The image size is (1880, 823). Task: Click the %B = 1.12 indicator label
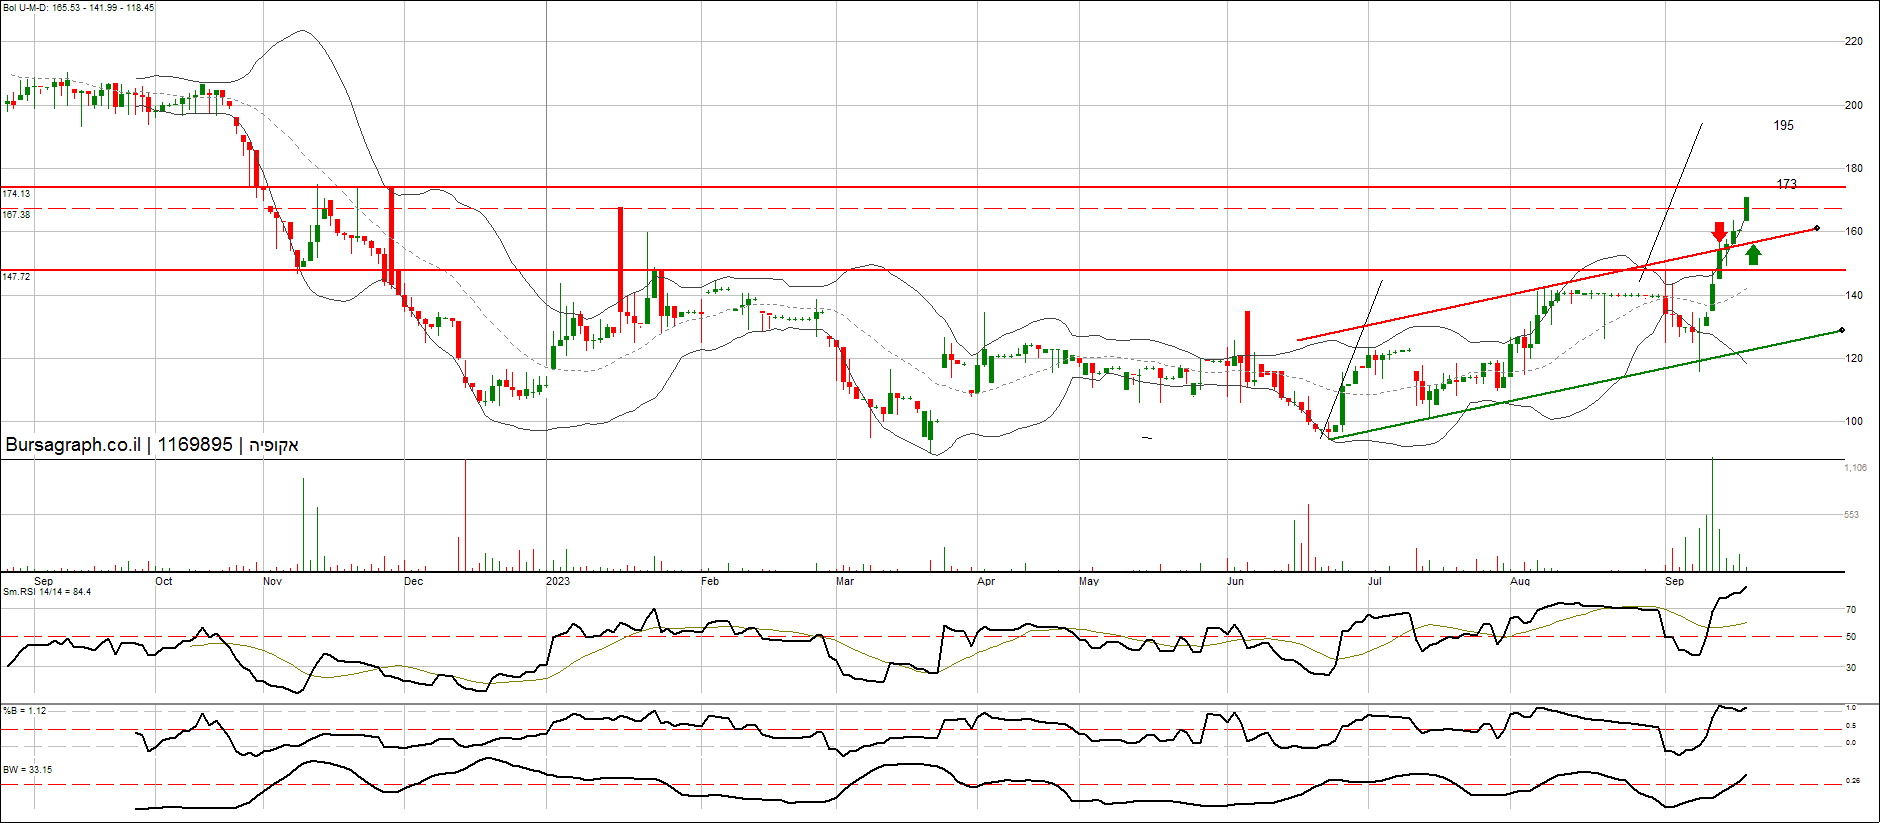coord(25,711)
